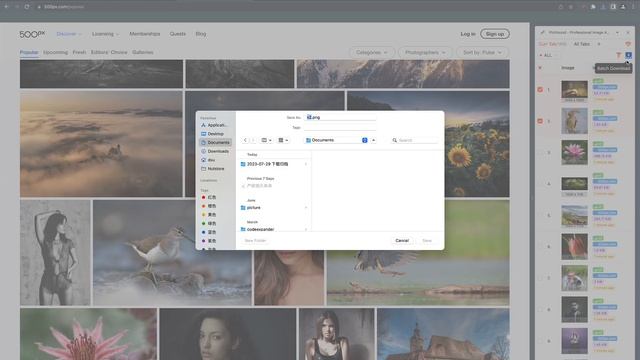Expand the Licensing menu
The width and height of the screenshot is (640, 360).
(x=105, y=34)
